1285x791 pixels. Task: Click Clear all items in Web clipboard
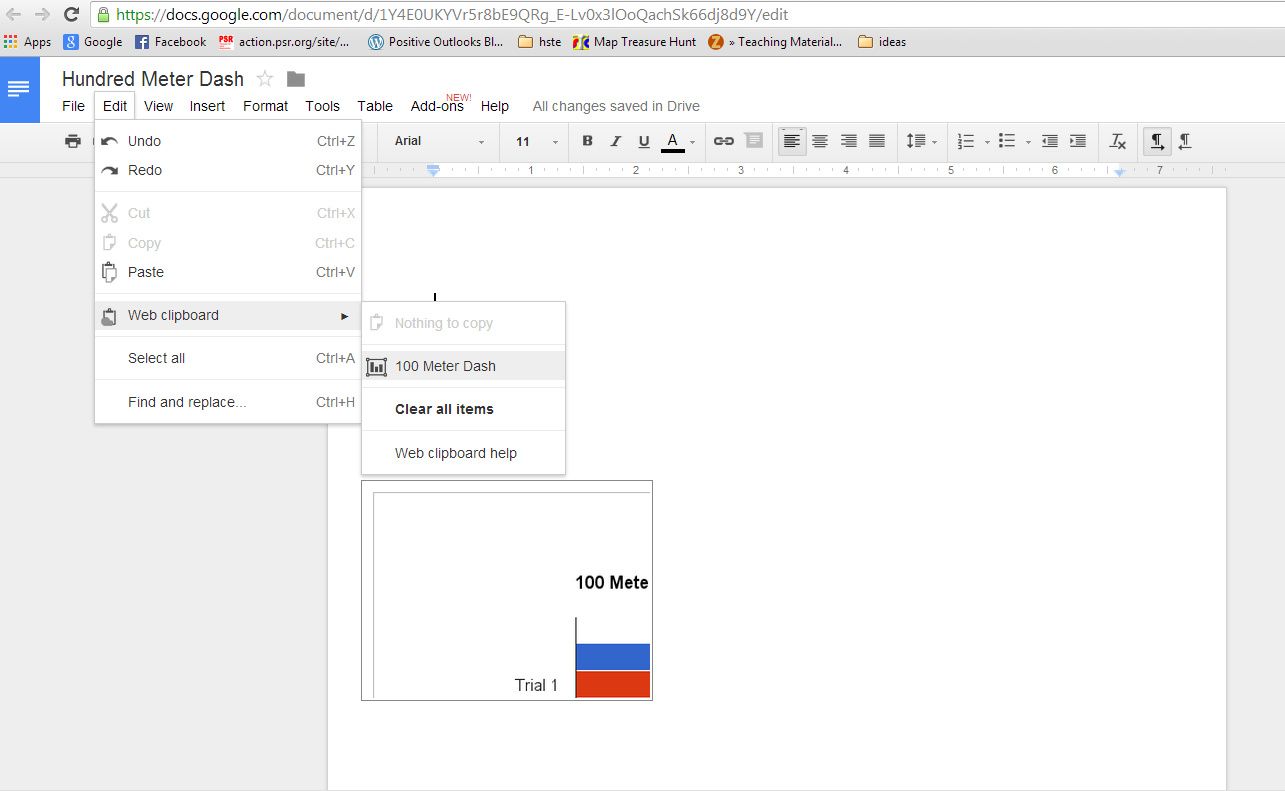click(463, 409)
